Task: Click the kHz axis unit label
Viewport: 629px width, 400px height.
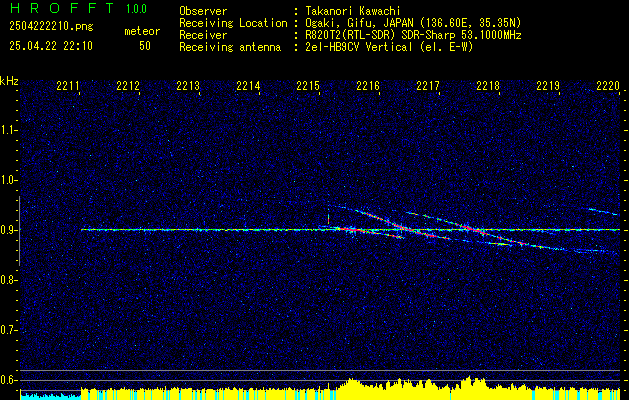Action: point(9,81)
